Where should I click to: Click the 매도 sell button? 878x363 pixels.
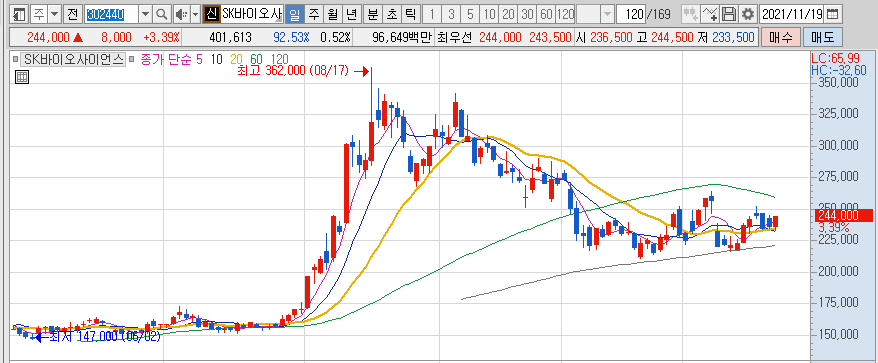pos(822,38)
